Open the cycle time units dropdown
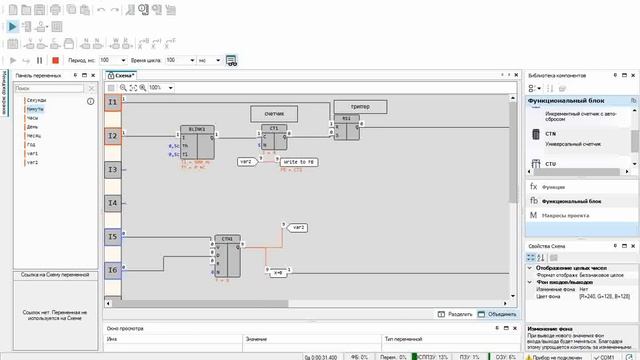 click(218, 60)
